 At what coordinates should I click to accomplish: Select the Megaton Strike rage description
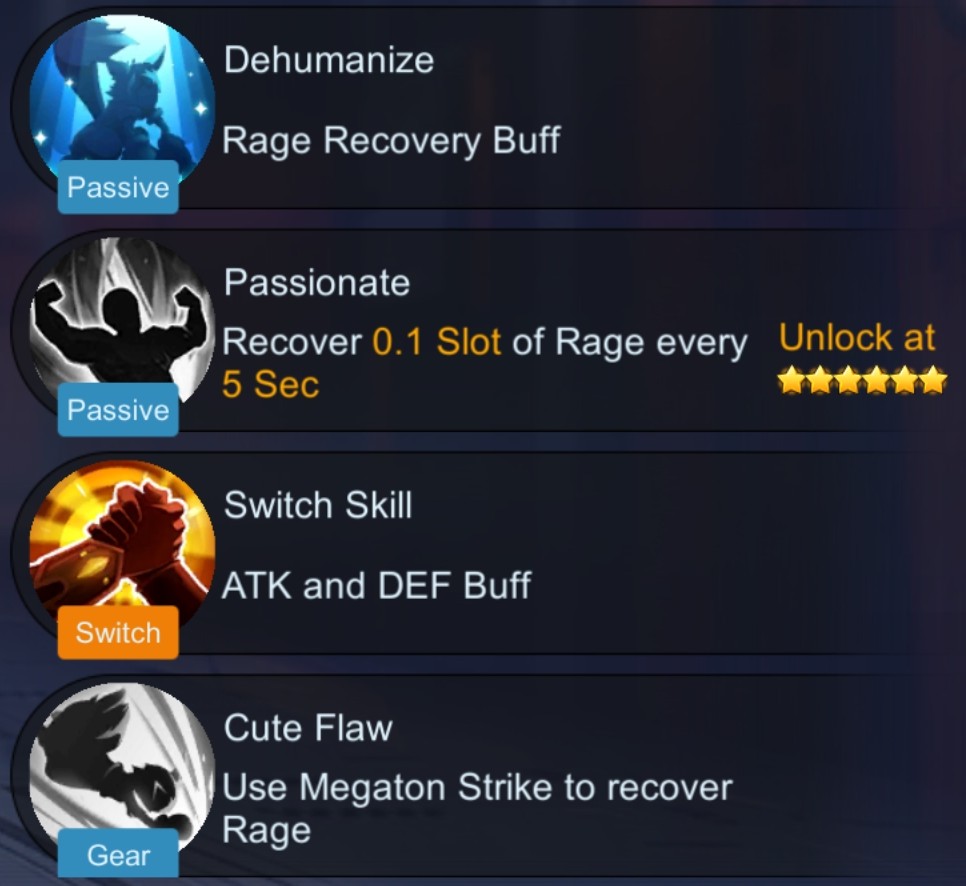pyautogui.click(x=477, y=808)
